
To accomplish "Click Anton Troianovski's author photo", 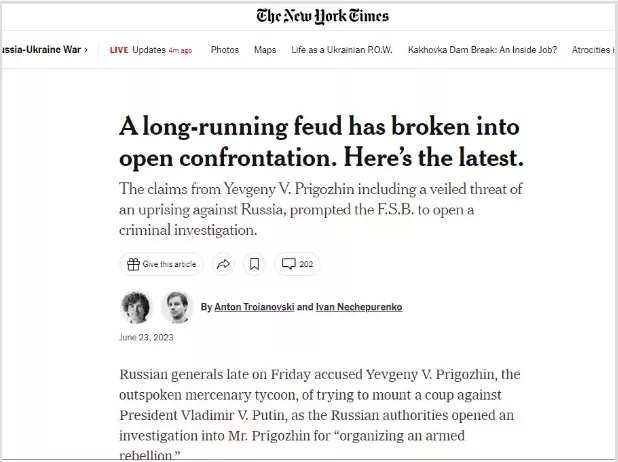I will pyautogui.click(x=135, y=307).
